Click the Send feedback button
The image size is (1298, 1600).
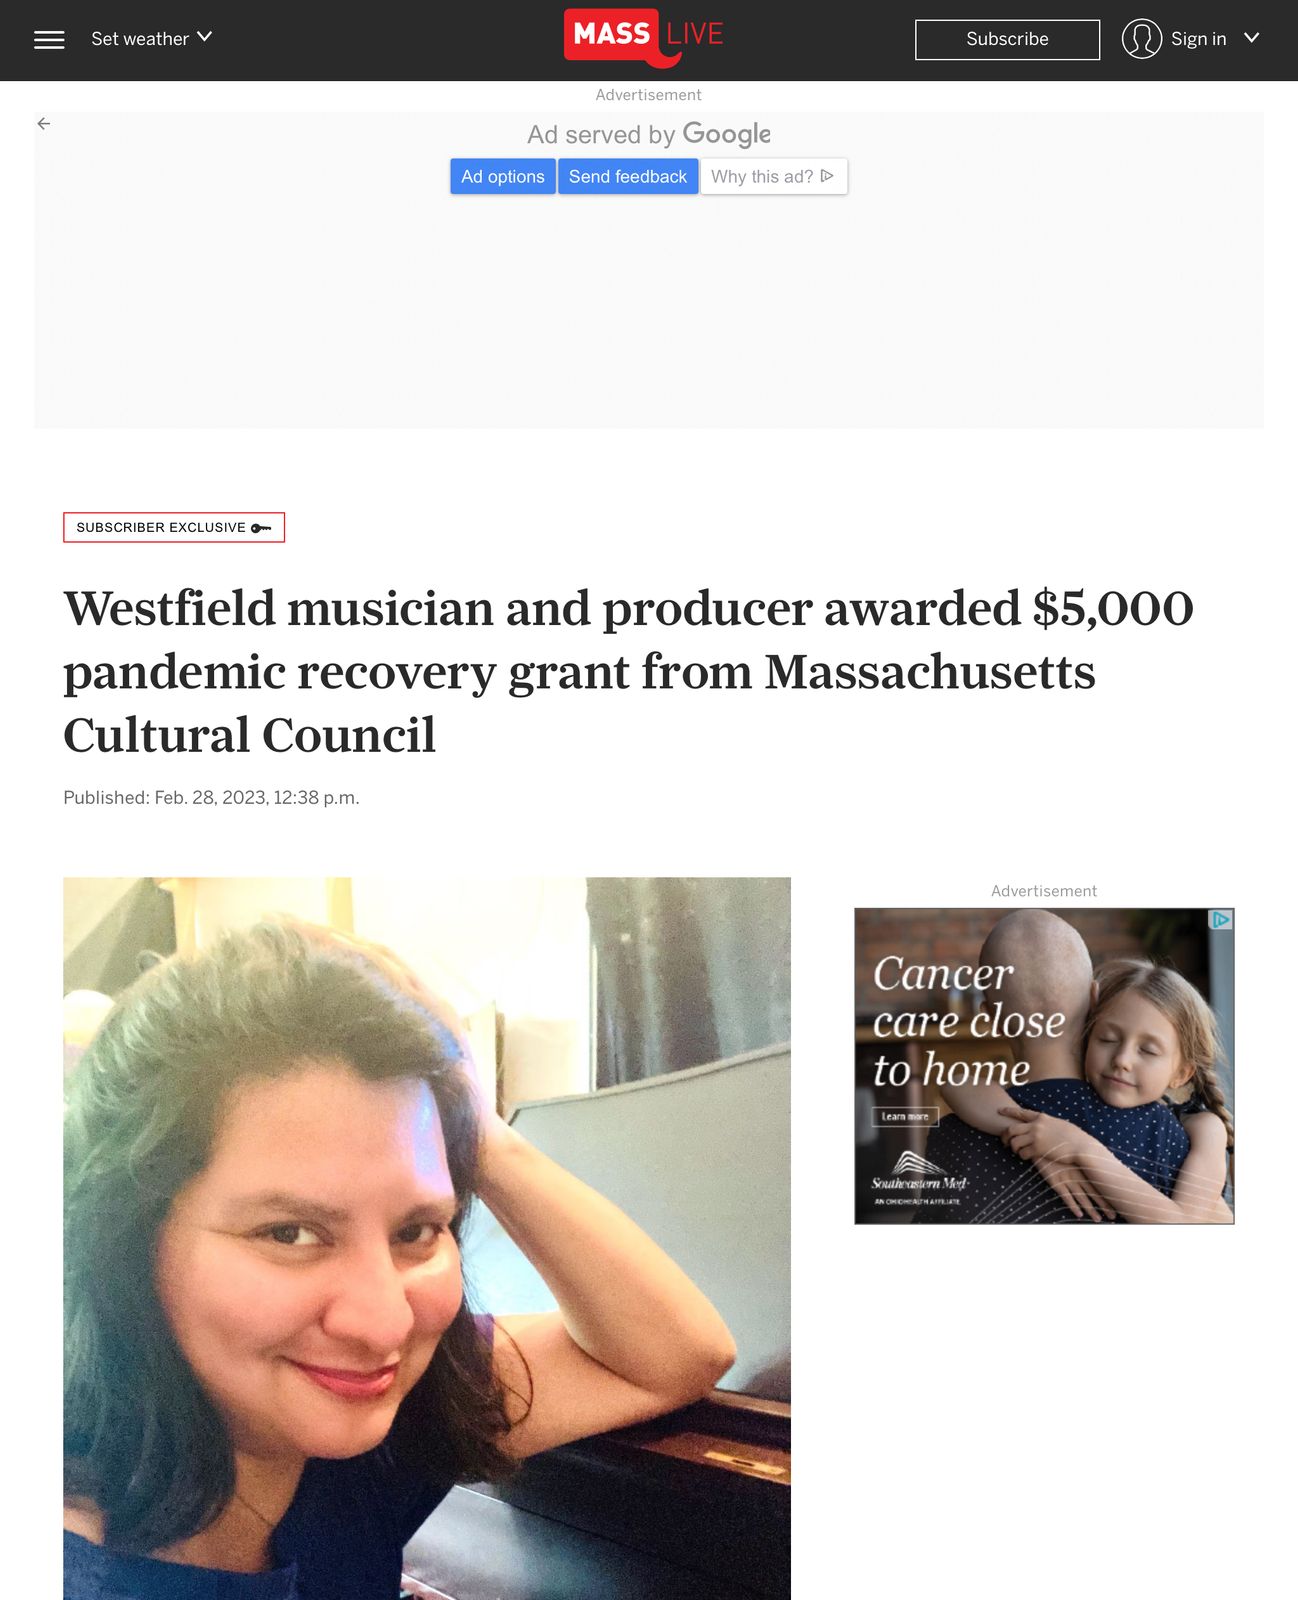[x=628, y=176]
